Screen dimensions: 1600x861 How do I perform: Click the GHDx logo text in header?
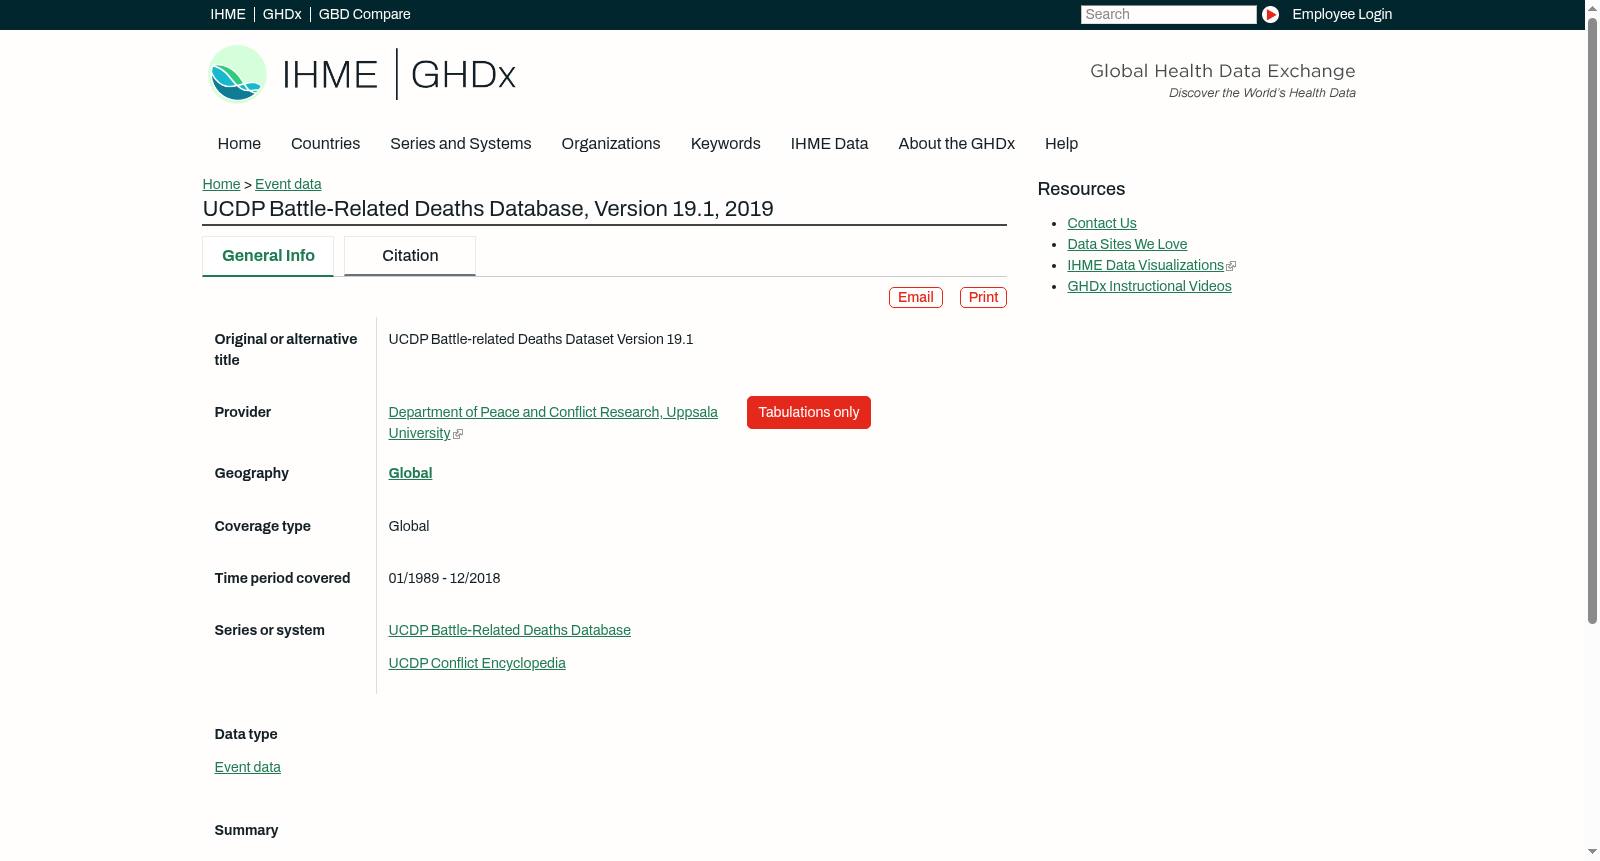click(x=463, y=75)
